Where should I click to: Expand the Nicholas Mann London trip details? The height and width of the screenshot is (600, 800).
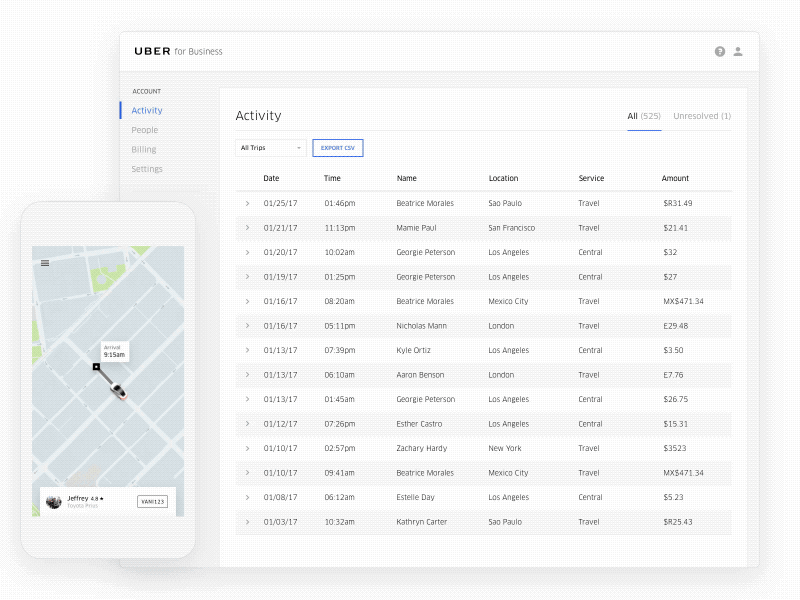coord(247,325)
